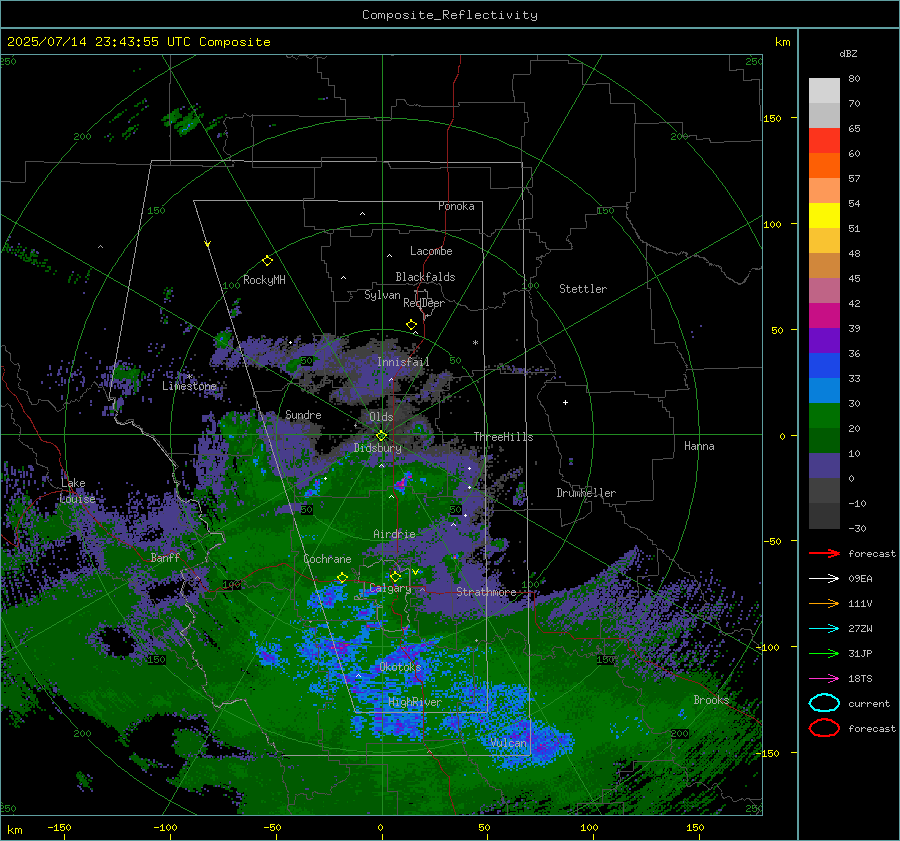Click the cyan current ellipse legend icon
This screenshot has height=841, width=900.
coord(824,703)
